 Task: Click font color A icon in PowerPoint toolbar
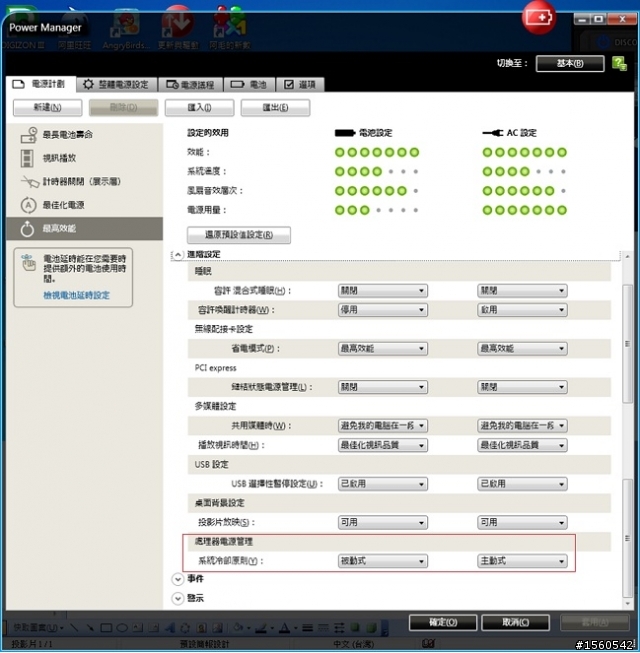point(284,627)
